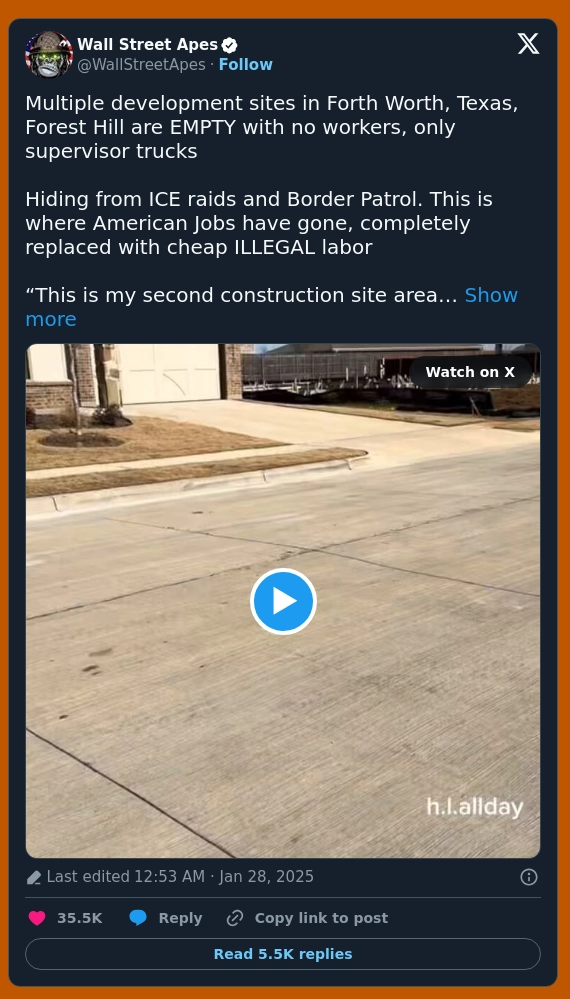
Task: Click the Wall Street Apes display name
Action: tap(148, 45)
